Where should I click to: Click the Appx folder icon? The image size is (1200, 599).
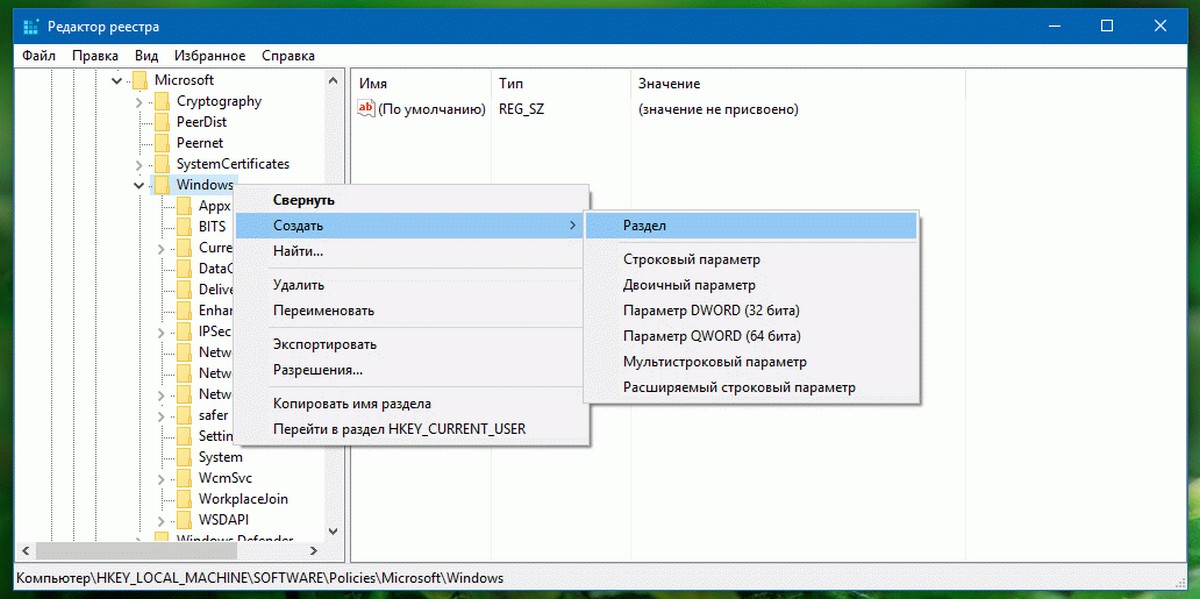183,206
